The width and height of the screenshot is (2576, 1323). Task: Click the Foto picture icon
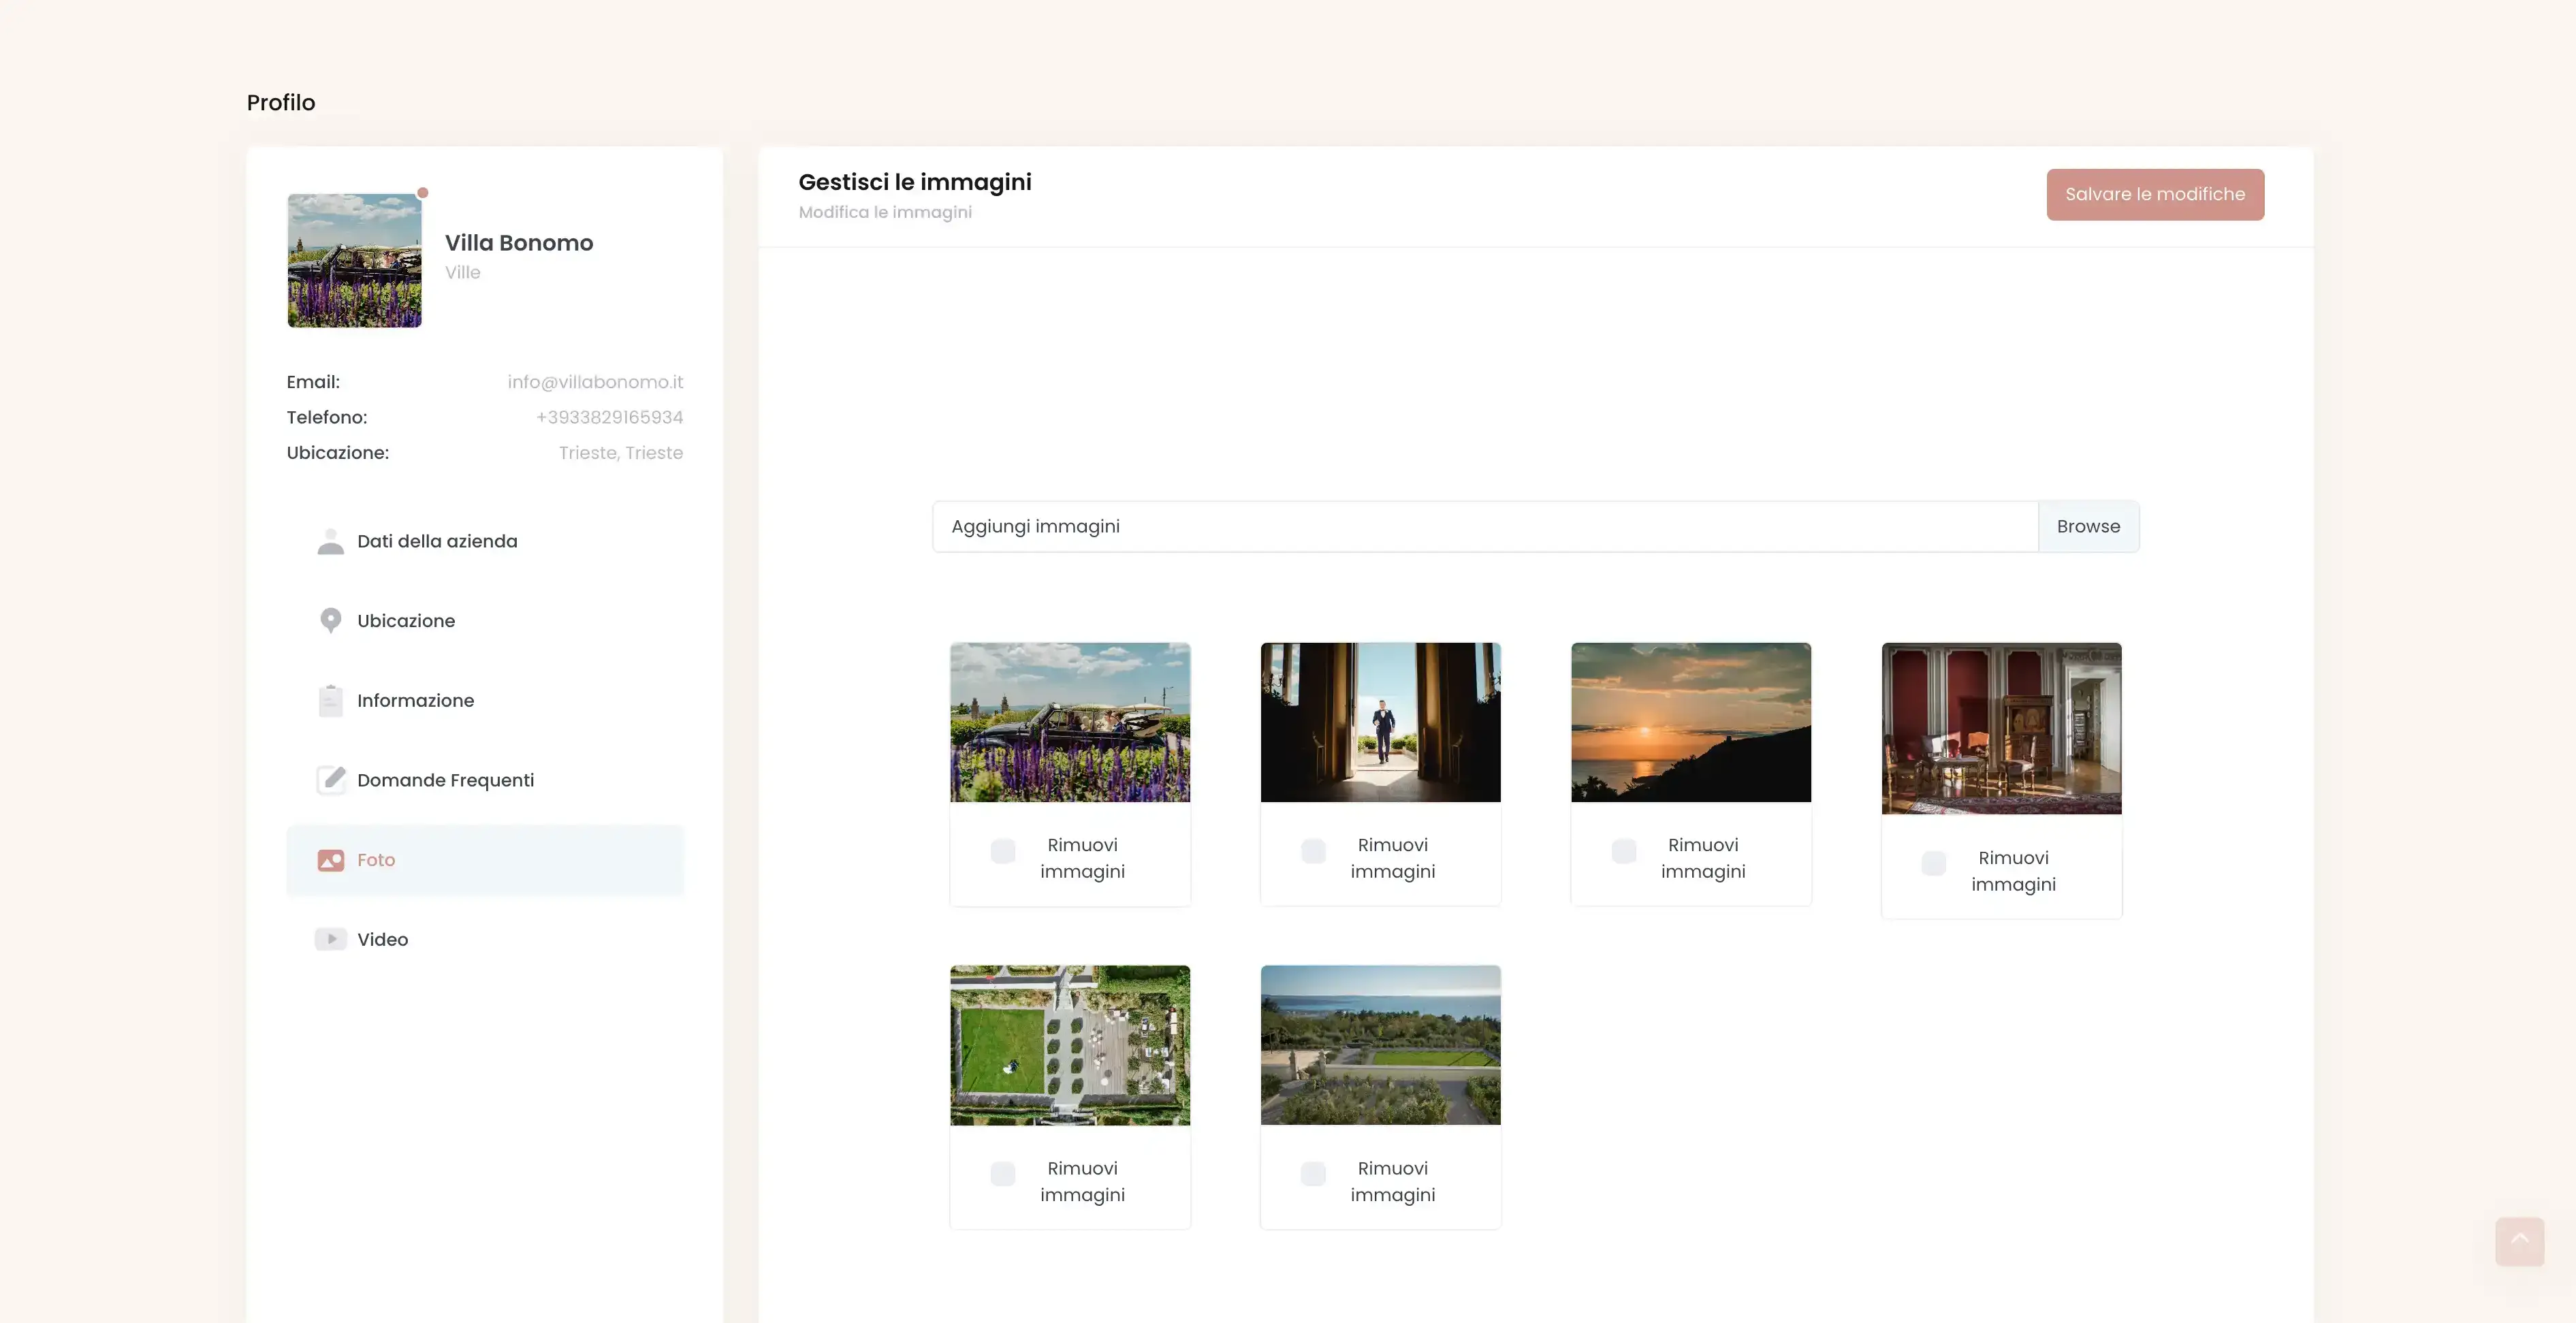(330, 860)
